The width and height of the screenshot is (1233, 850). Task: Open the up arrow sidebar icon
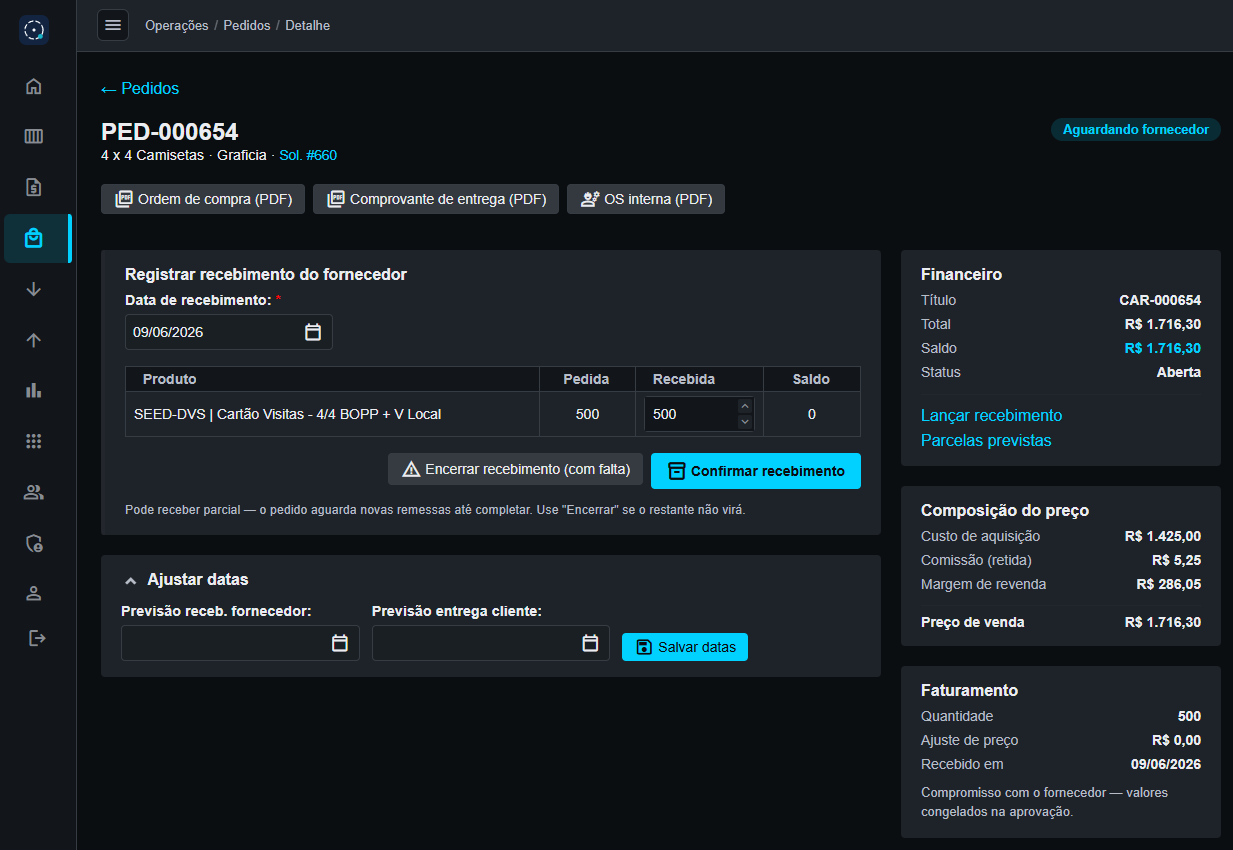[x=34, y=340]
